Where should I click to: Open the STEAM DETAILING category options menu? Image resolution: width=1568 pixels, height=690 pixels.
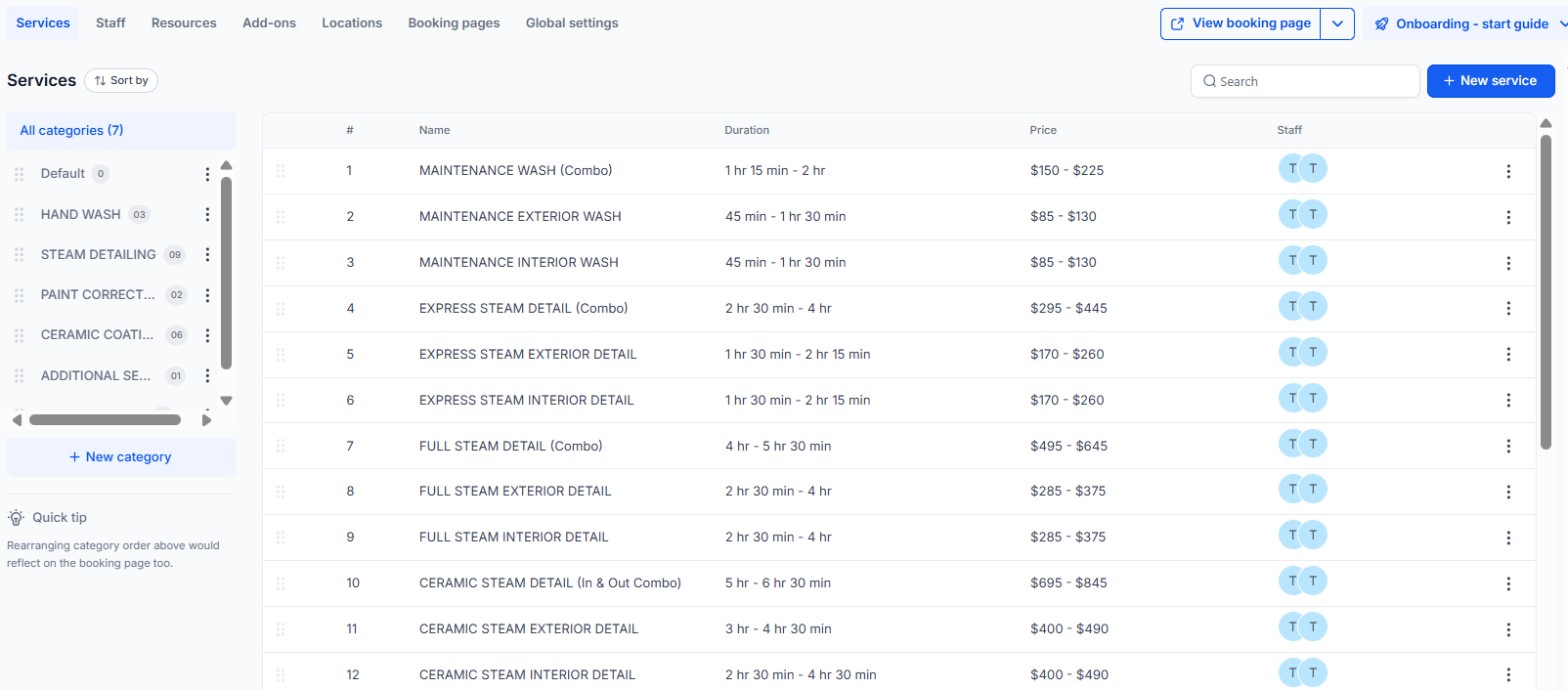[x=207, y=254]
